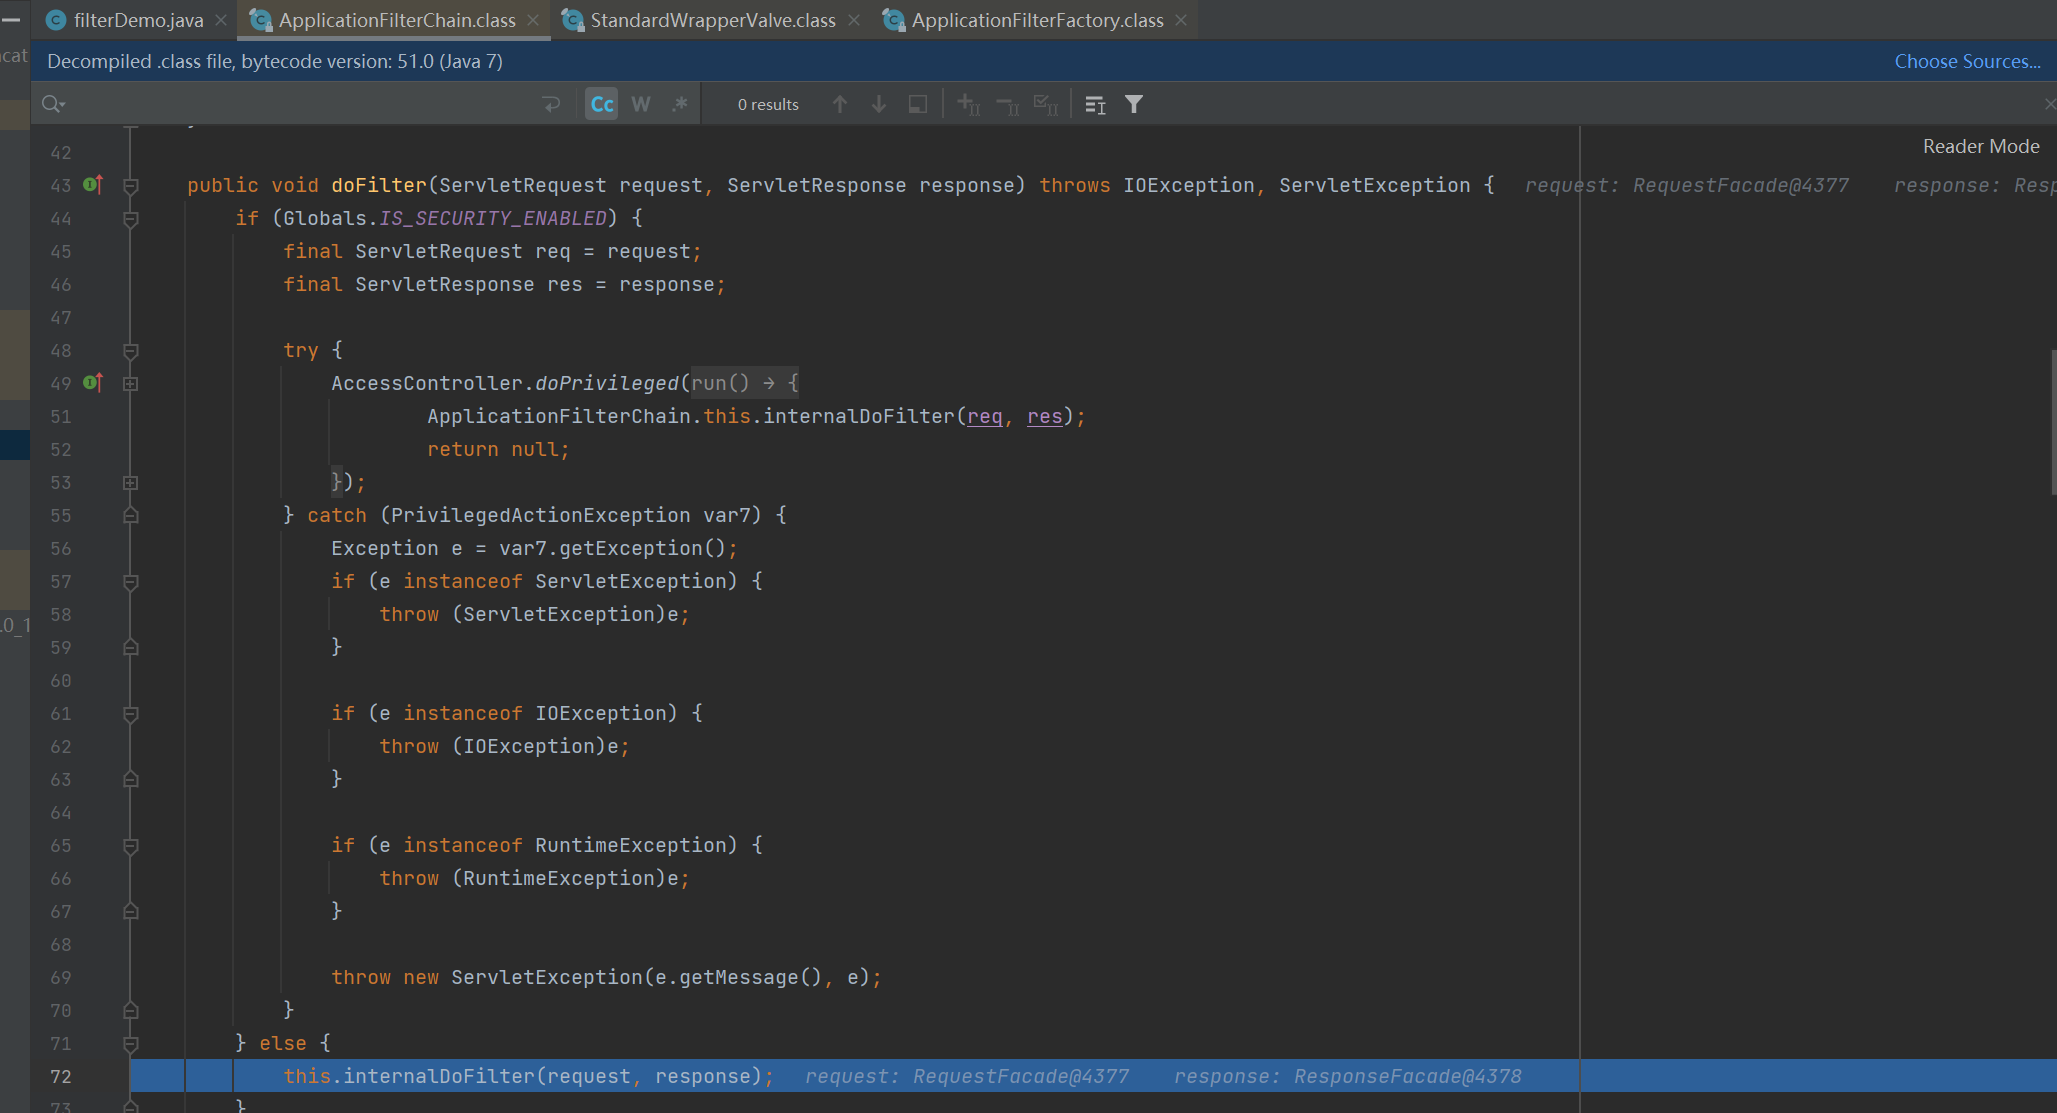Click the search filter funnel icon
The width and height of the screenshot is (2057, 1113).
click(1134, 104)
